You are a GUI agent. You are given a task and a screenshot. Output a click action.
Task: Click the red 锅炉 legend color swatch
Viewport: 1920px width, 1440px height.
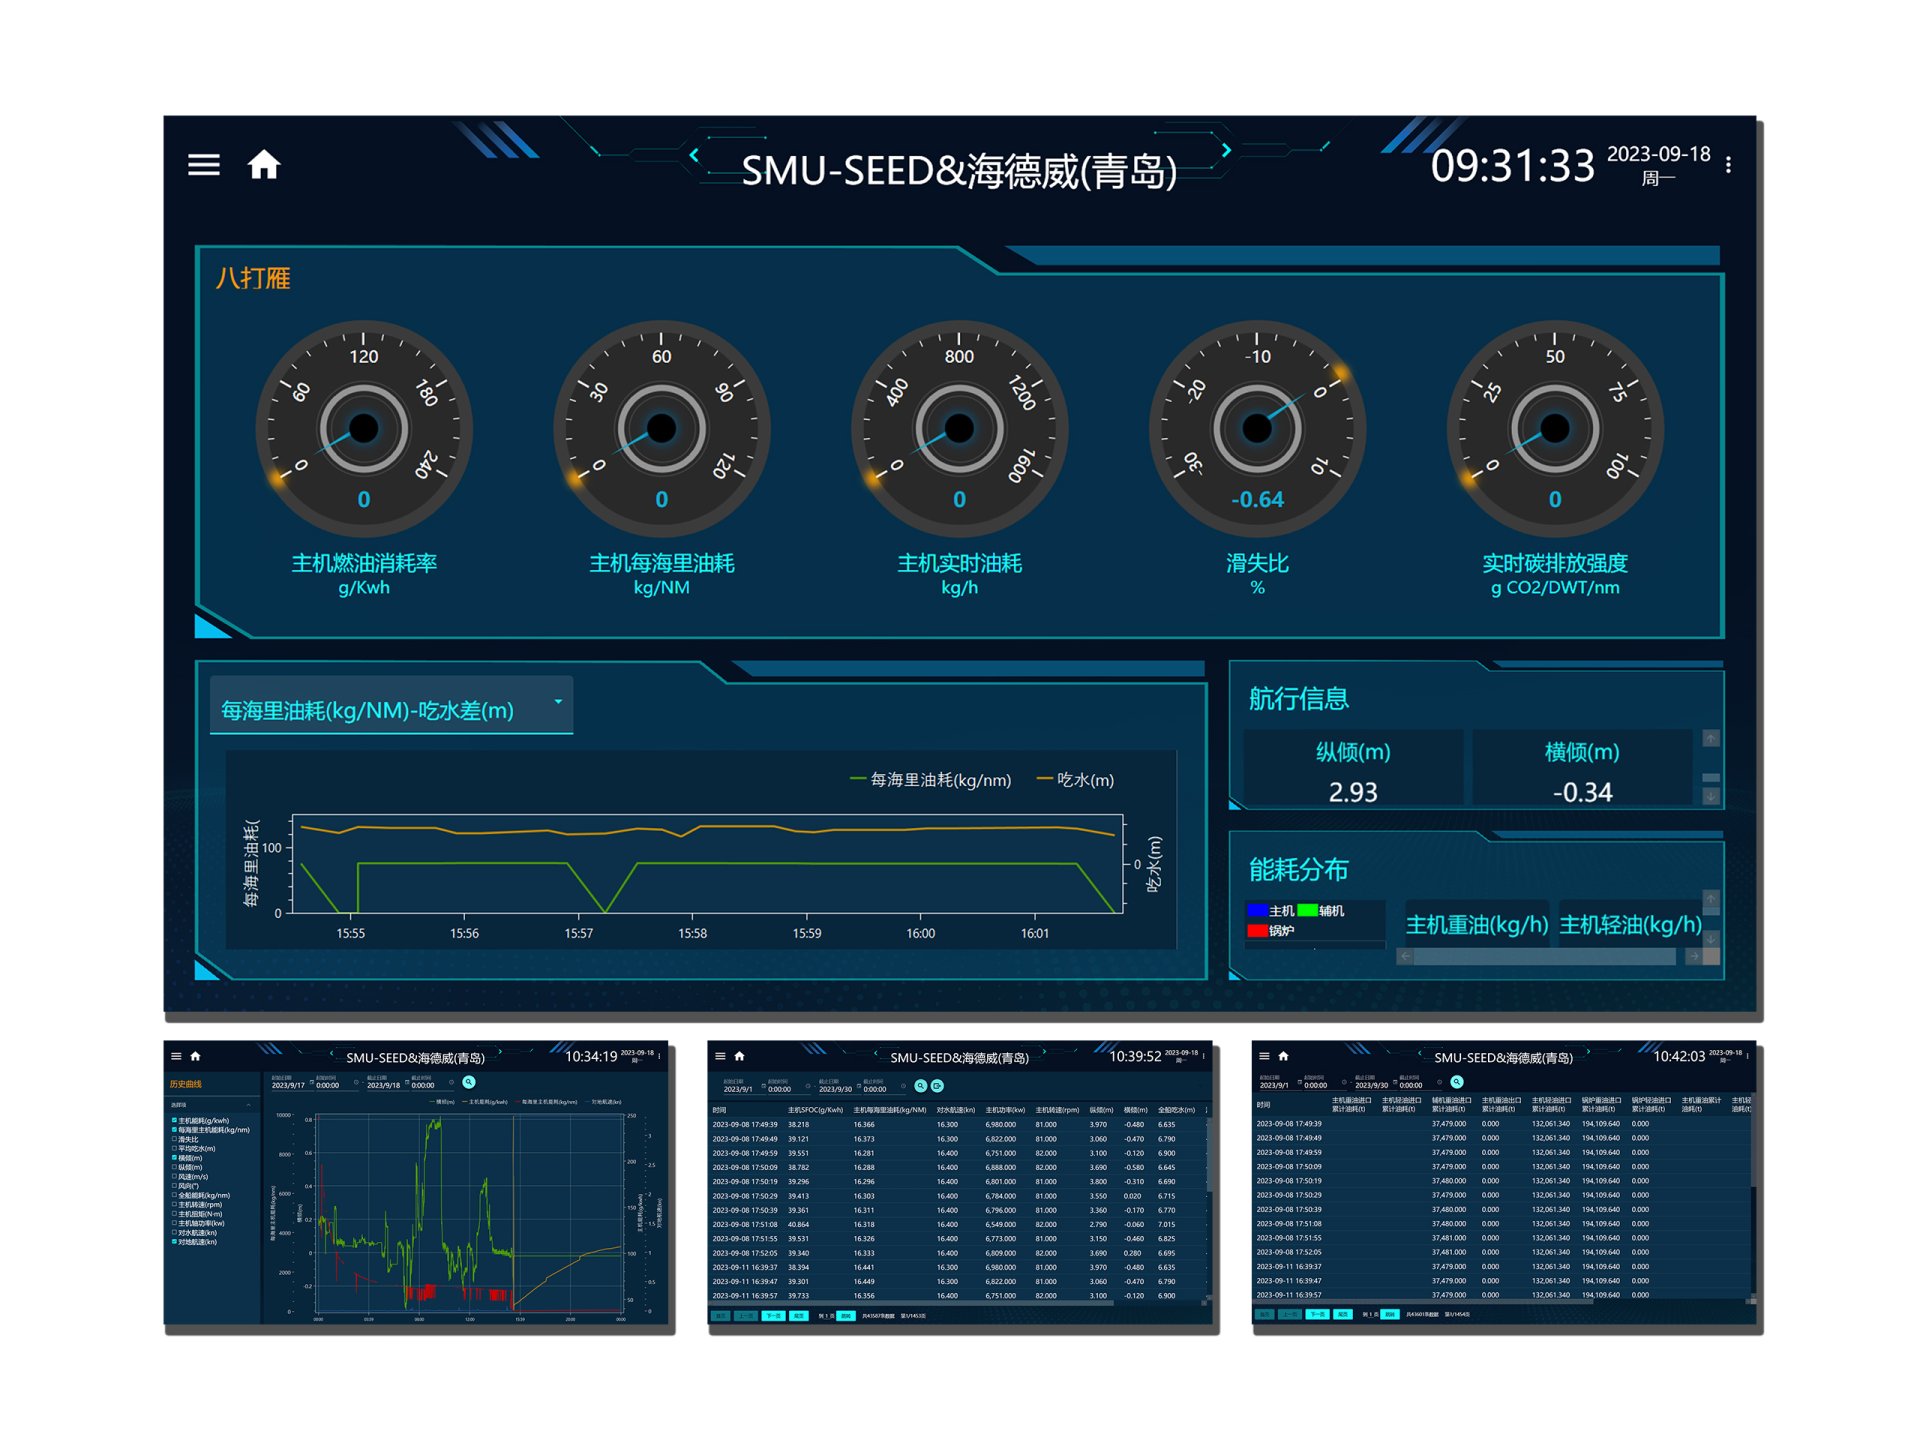(x=1257, y=931)
